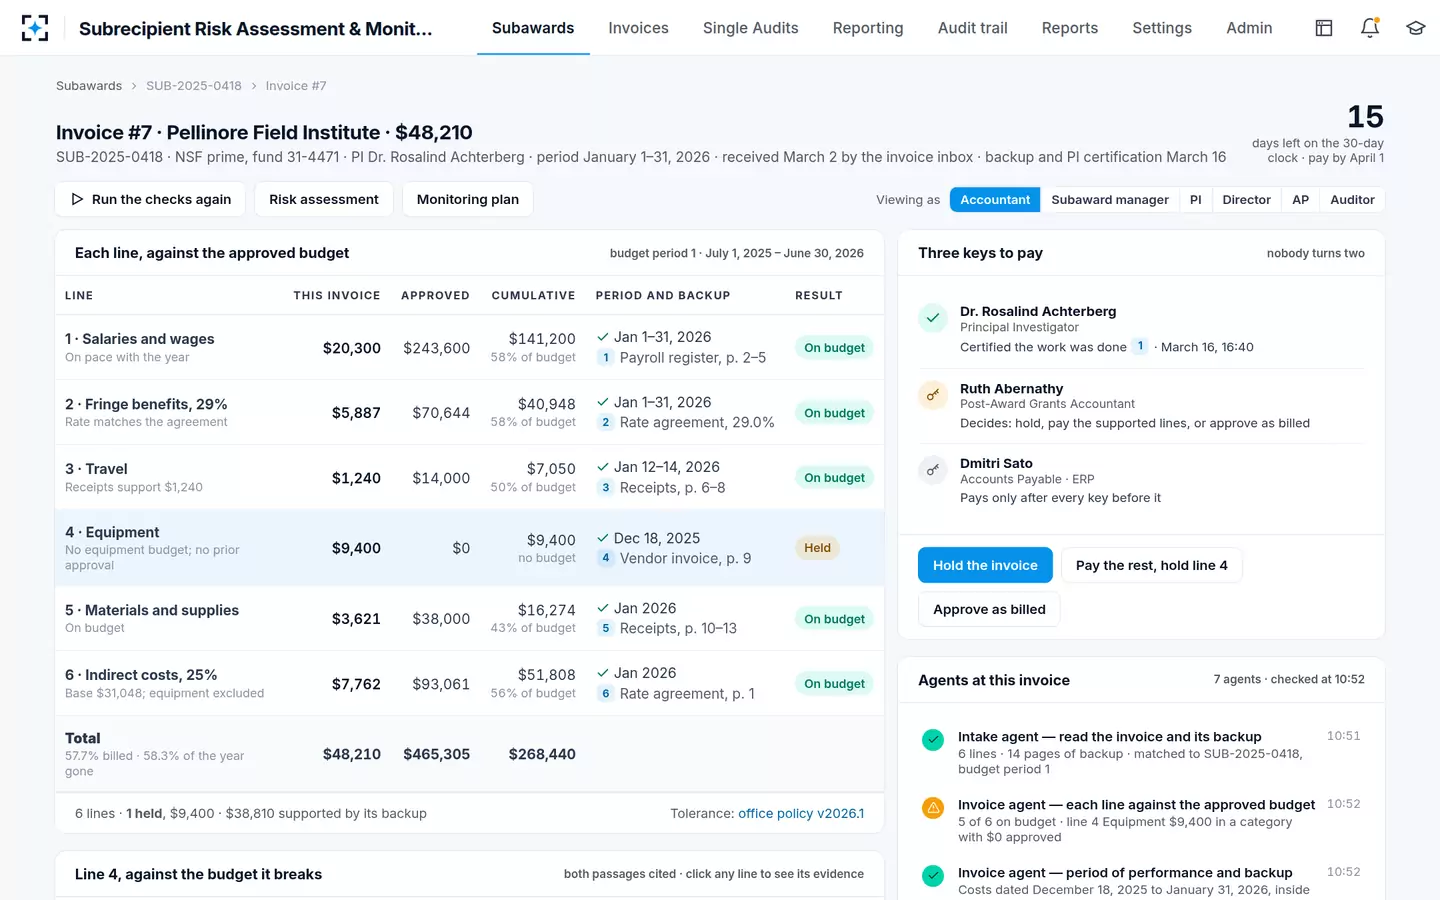Switch viewing role to Subaward manager

click(1110, 200)
